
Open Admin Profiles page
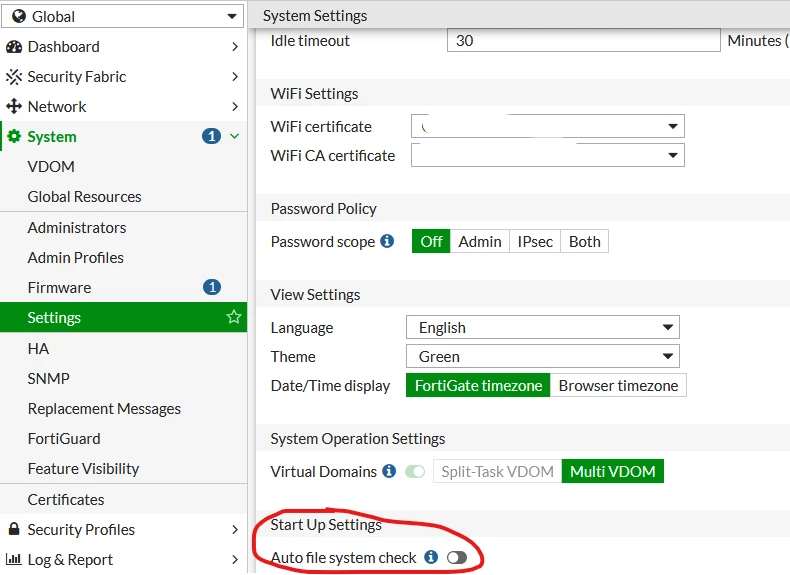(x=123, y=258)
